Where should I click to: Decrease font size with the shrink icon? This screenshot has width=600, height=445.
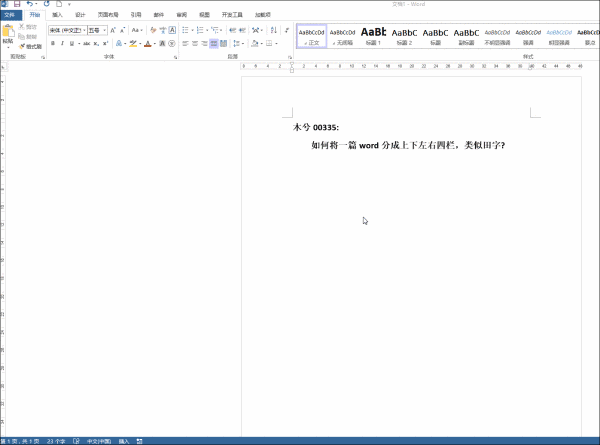tap(122, 30)
